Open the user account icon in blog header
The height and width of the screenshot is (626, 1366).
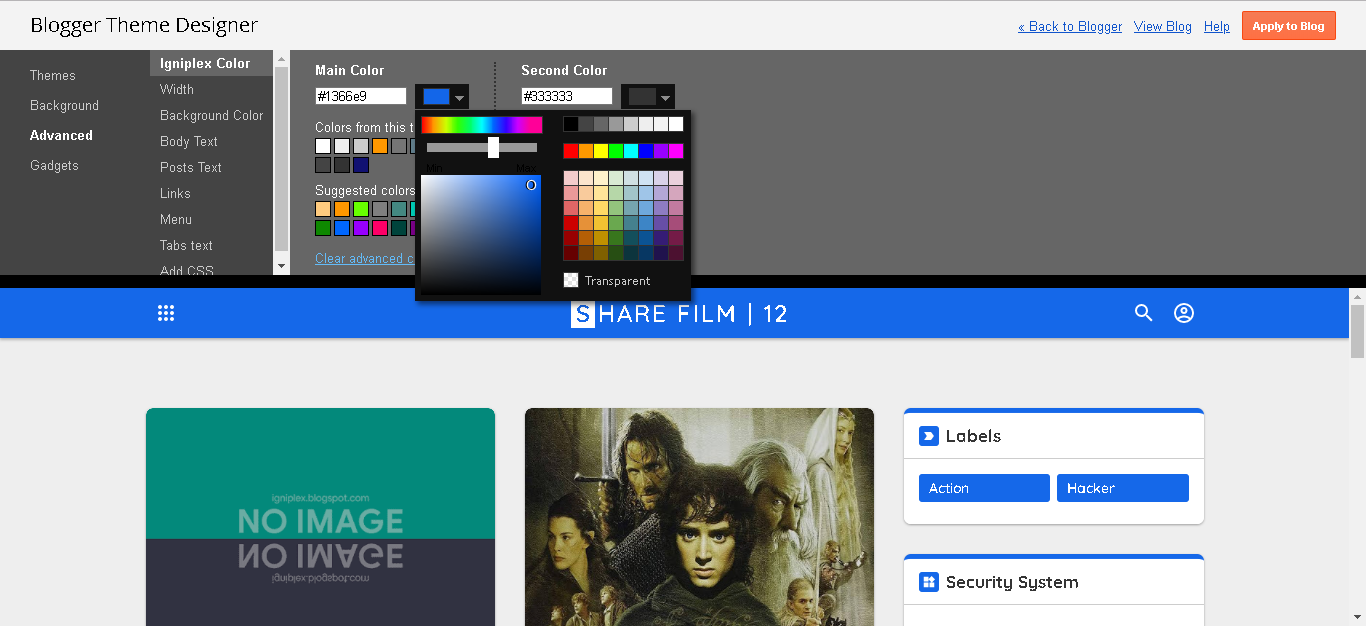coord(1184,313)
